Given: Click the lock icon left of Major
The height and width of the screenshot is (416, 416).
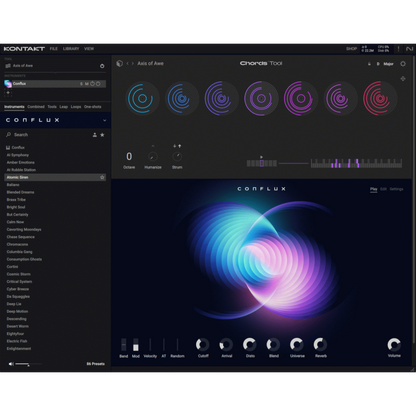Looking at the screenshot, I should click(x=369, y=64).
